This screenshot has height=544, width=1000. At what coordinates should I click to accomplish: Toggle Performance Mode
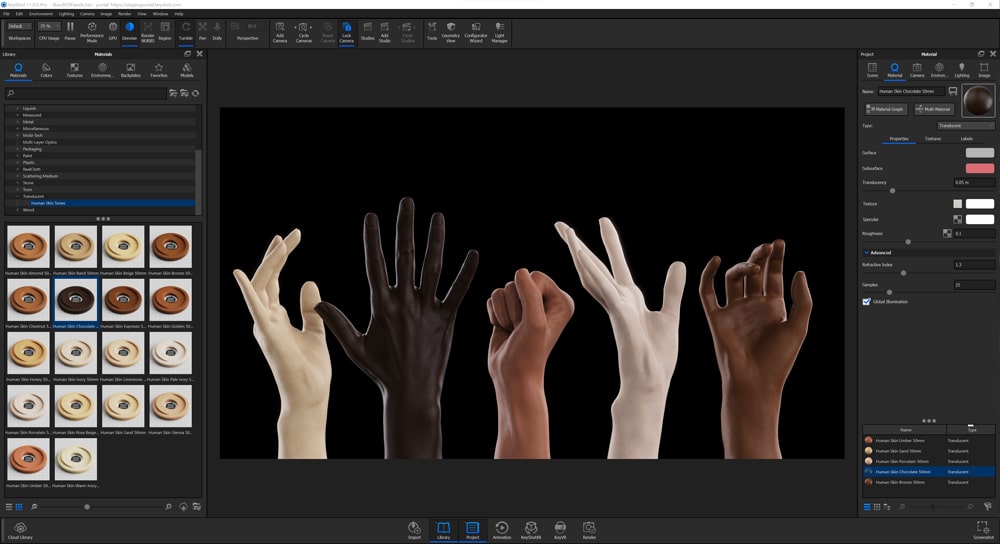pyautogui.click(x=92, y=31)
